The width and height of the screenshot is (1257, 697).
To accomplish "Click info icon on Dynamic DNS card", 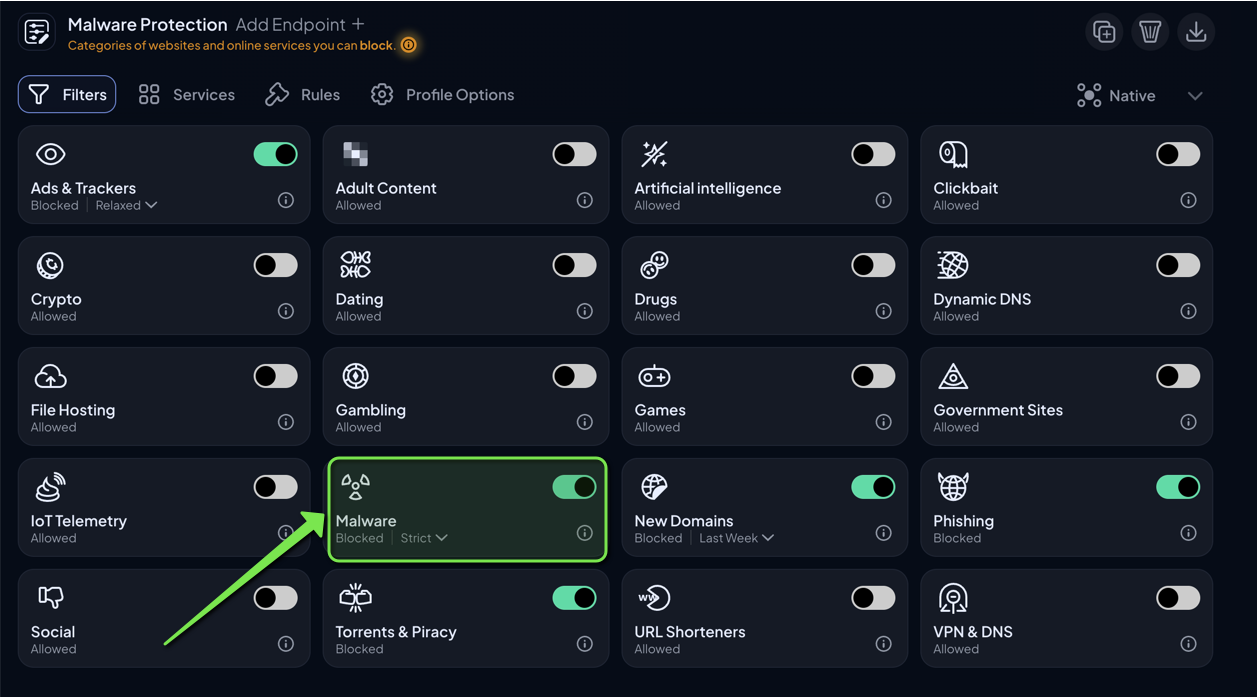I will 1188,311.
